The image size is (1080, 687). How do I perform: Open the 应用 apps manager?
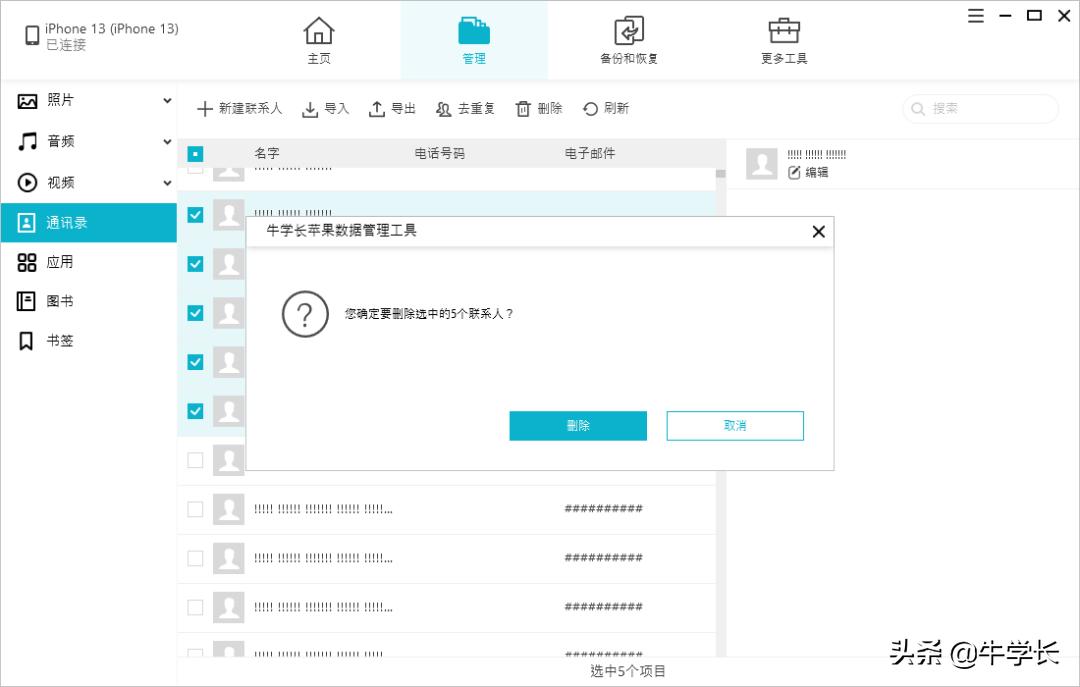coord(58,262)
